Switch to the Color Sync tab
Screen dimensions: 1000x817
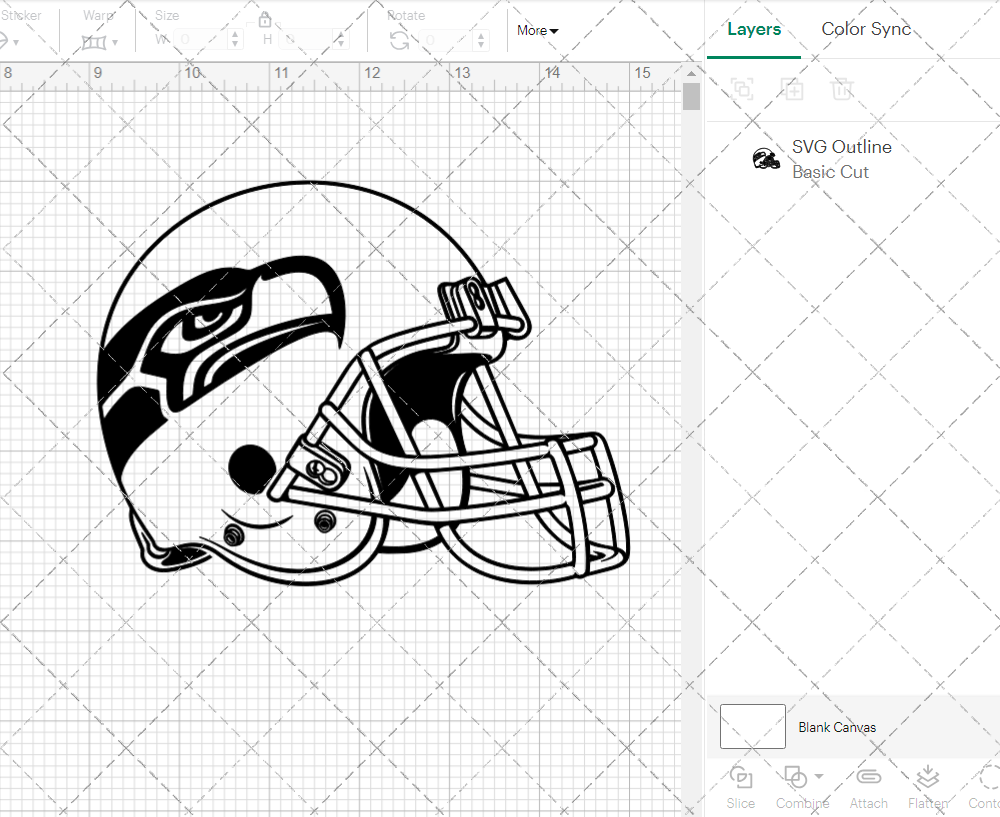click(866, 29)
